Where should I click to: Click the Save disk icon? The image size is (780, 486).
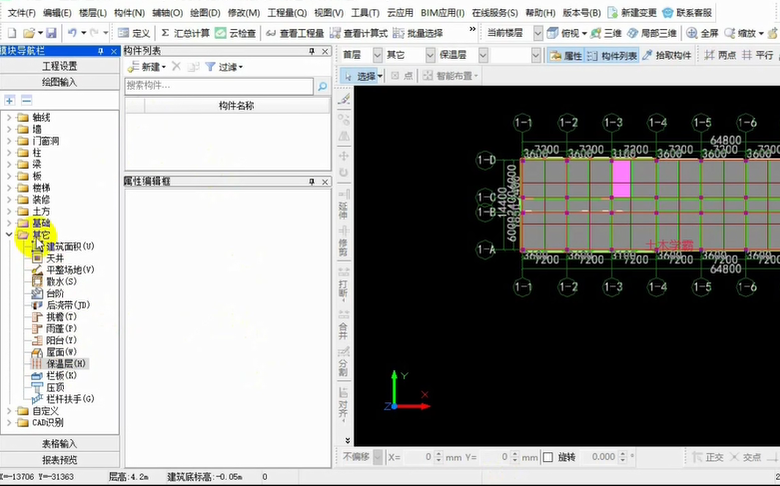[x=51, y=33]
